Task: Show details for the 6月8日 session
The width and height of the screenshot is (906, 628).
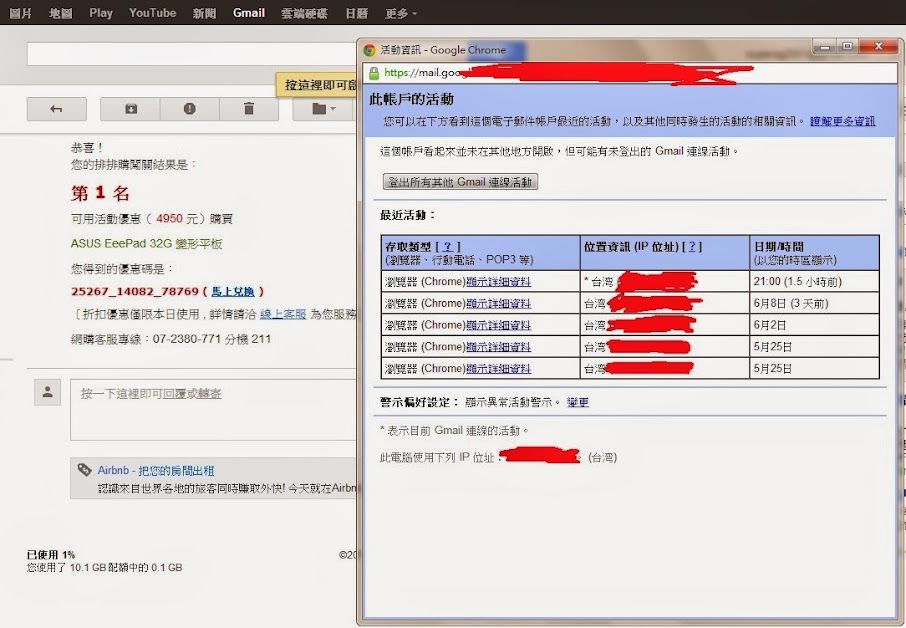Action: 498,303
